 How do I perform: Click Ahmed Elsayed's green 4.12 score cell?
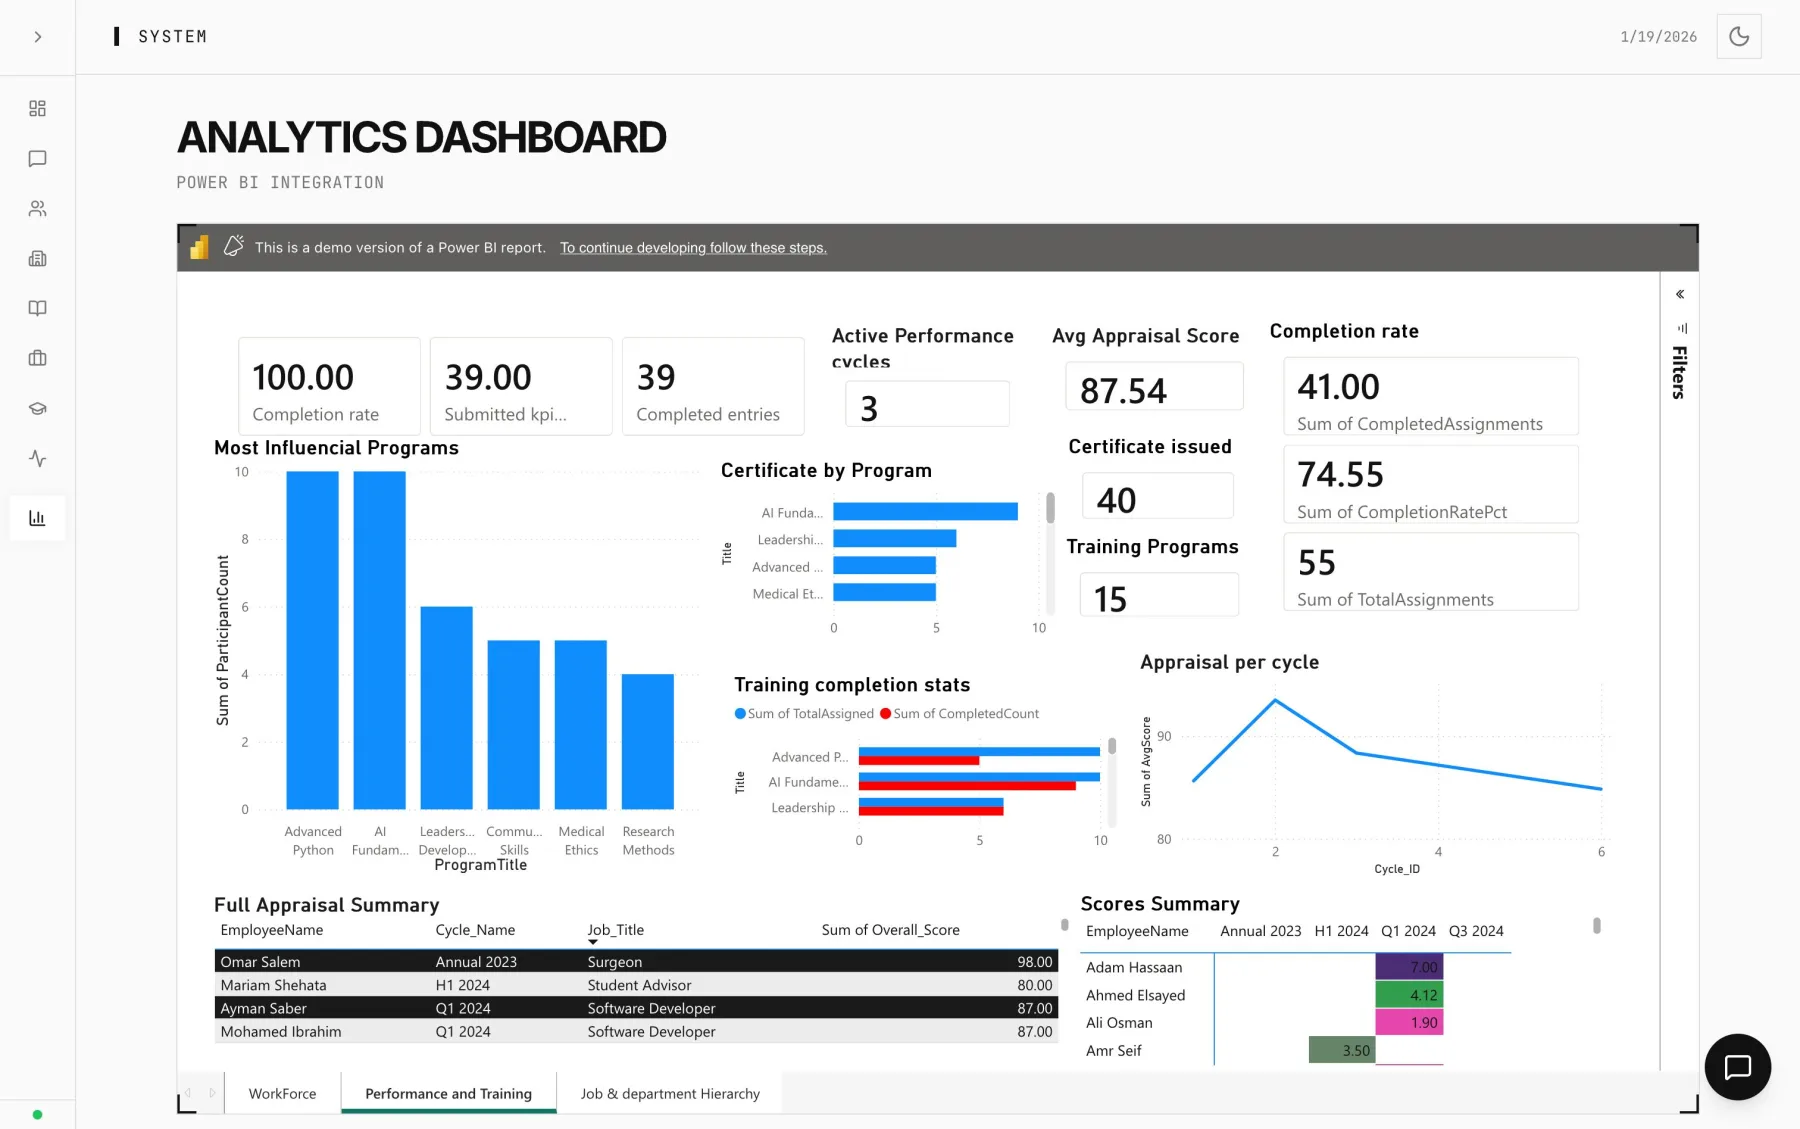coord(1409,995)
